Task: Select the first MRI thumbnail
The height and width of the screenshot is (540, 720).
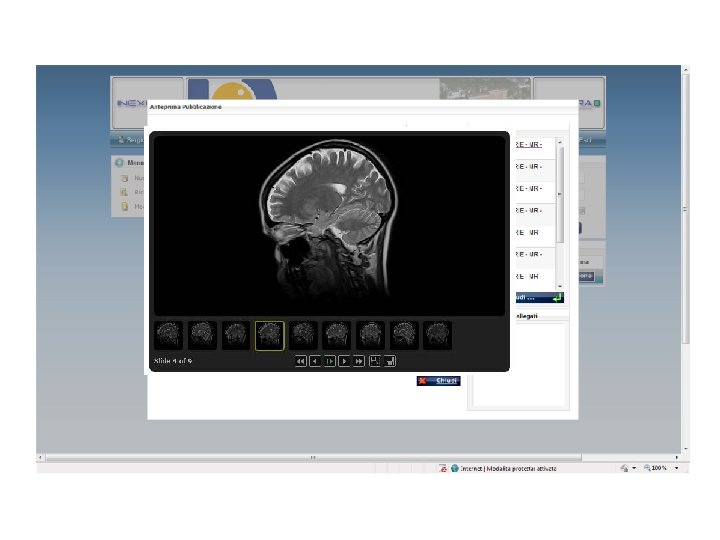Action: [x=168, y=335]
